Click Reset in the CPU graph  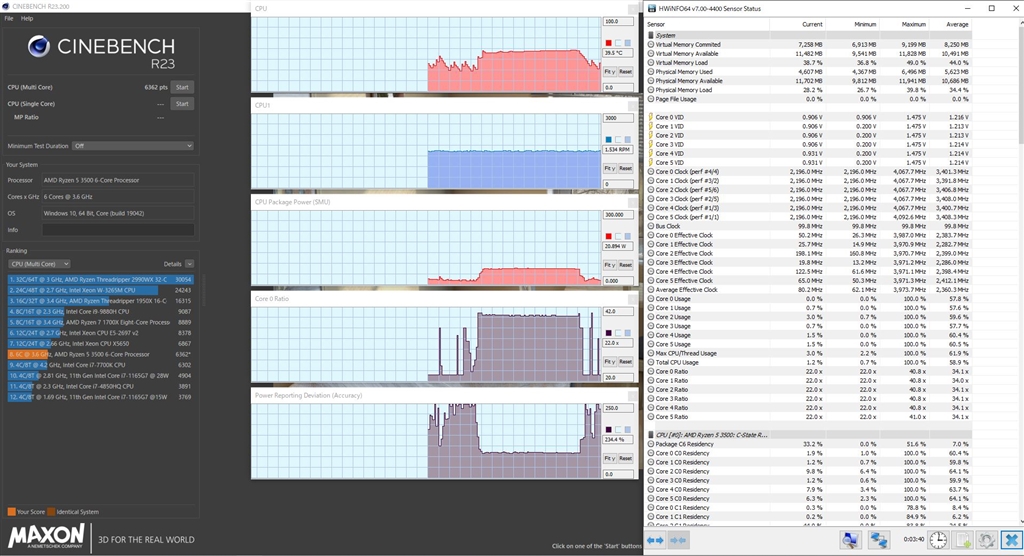coord(626,72)
